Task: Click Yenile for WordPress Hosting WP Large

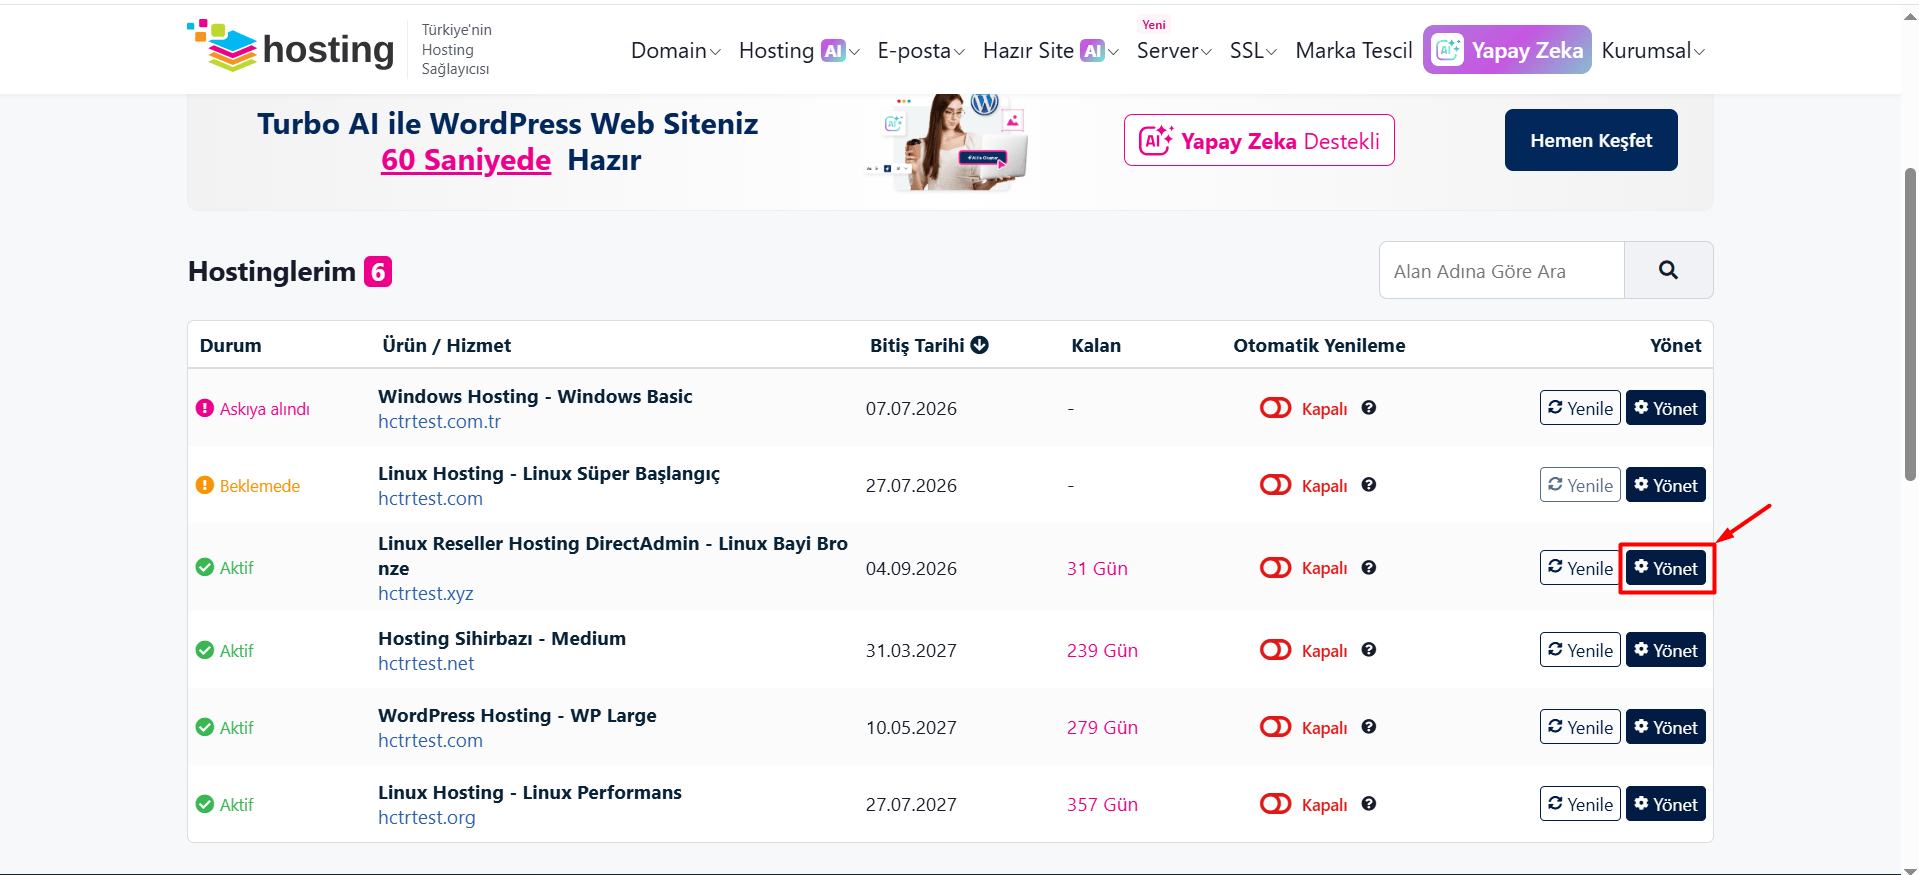Action: (1580, 727)
